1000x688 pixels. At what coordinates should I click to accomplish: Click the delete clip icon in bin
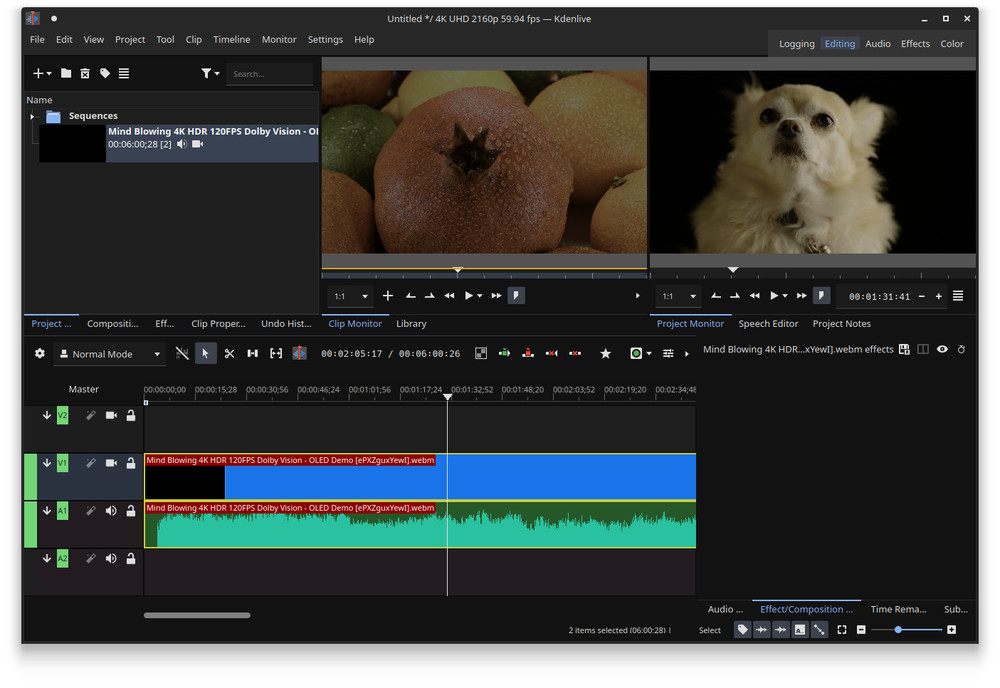[85, 73]
